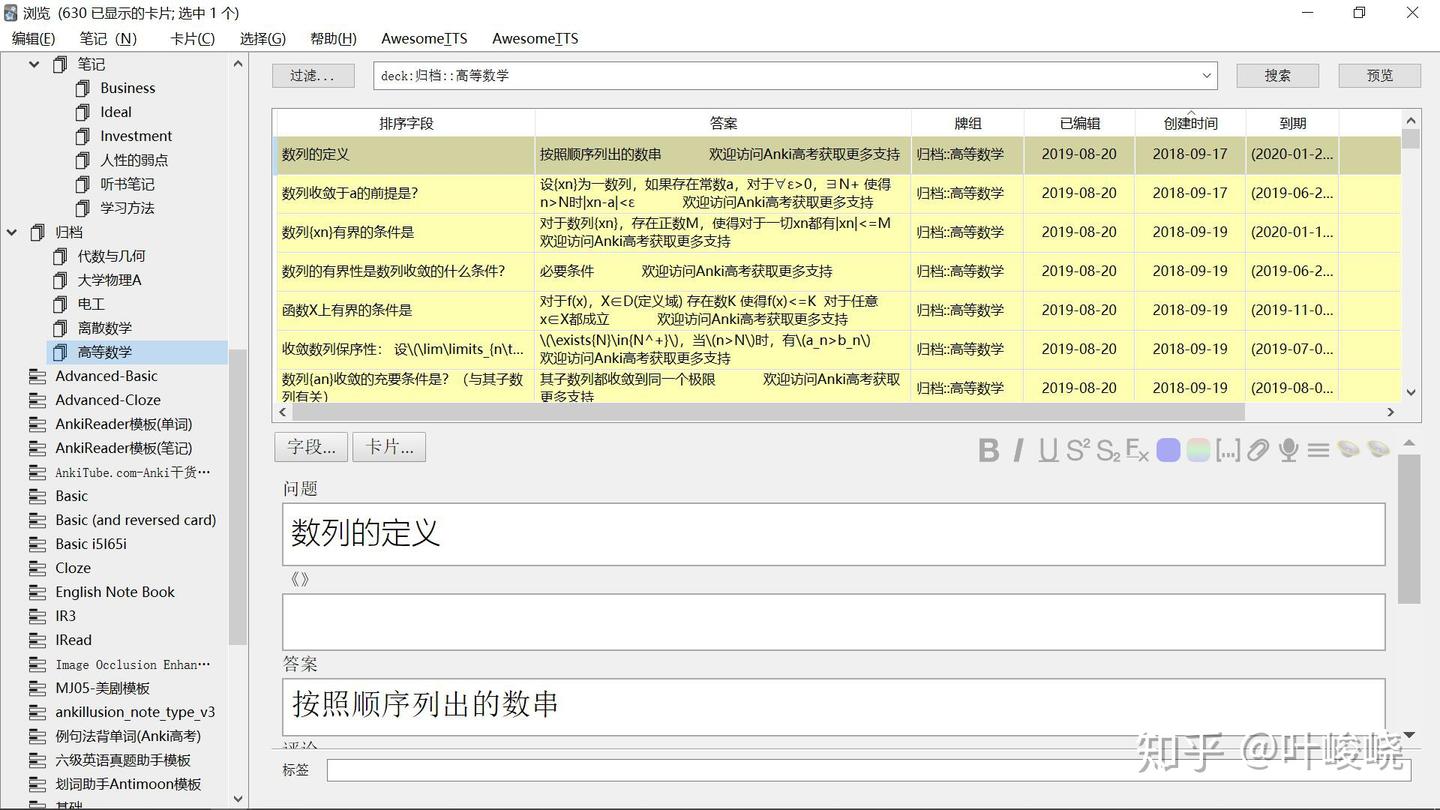Screen dimensions: 1440x810
Task: Click the note type icon beside English Note Book
Action: coord(38,592)
